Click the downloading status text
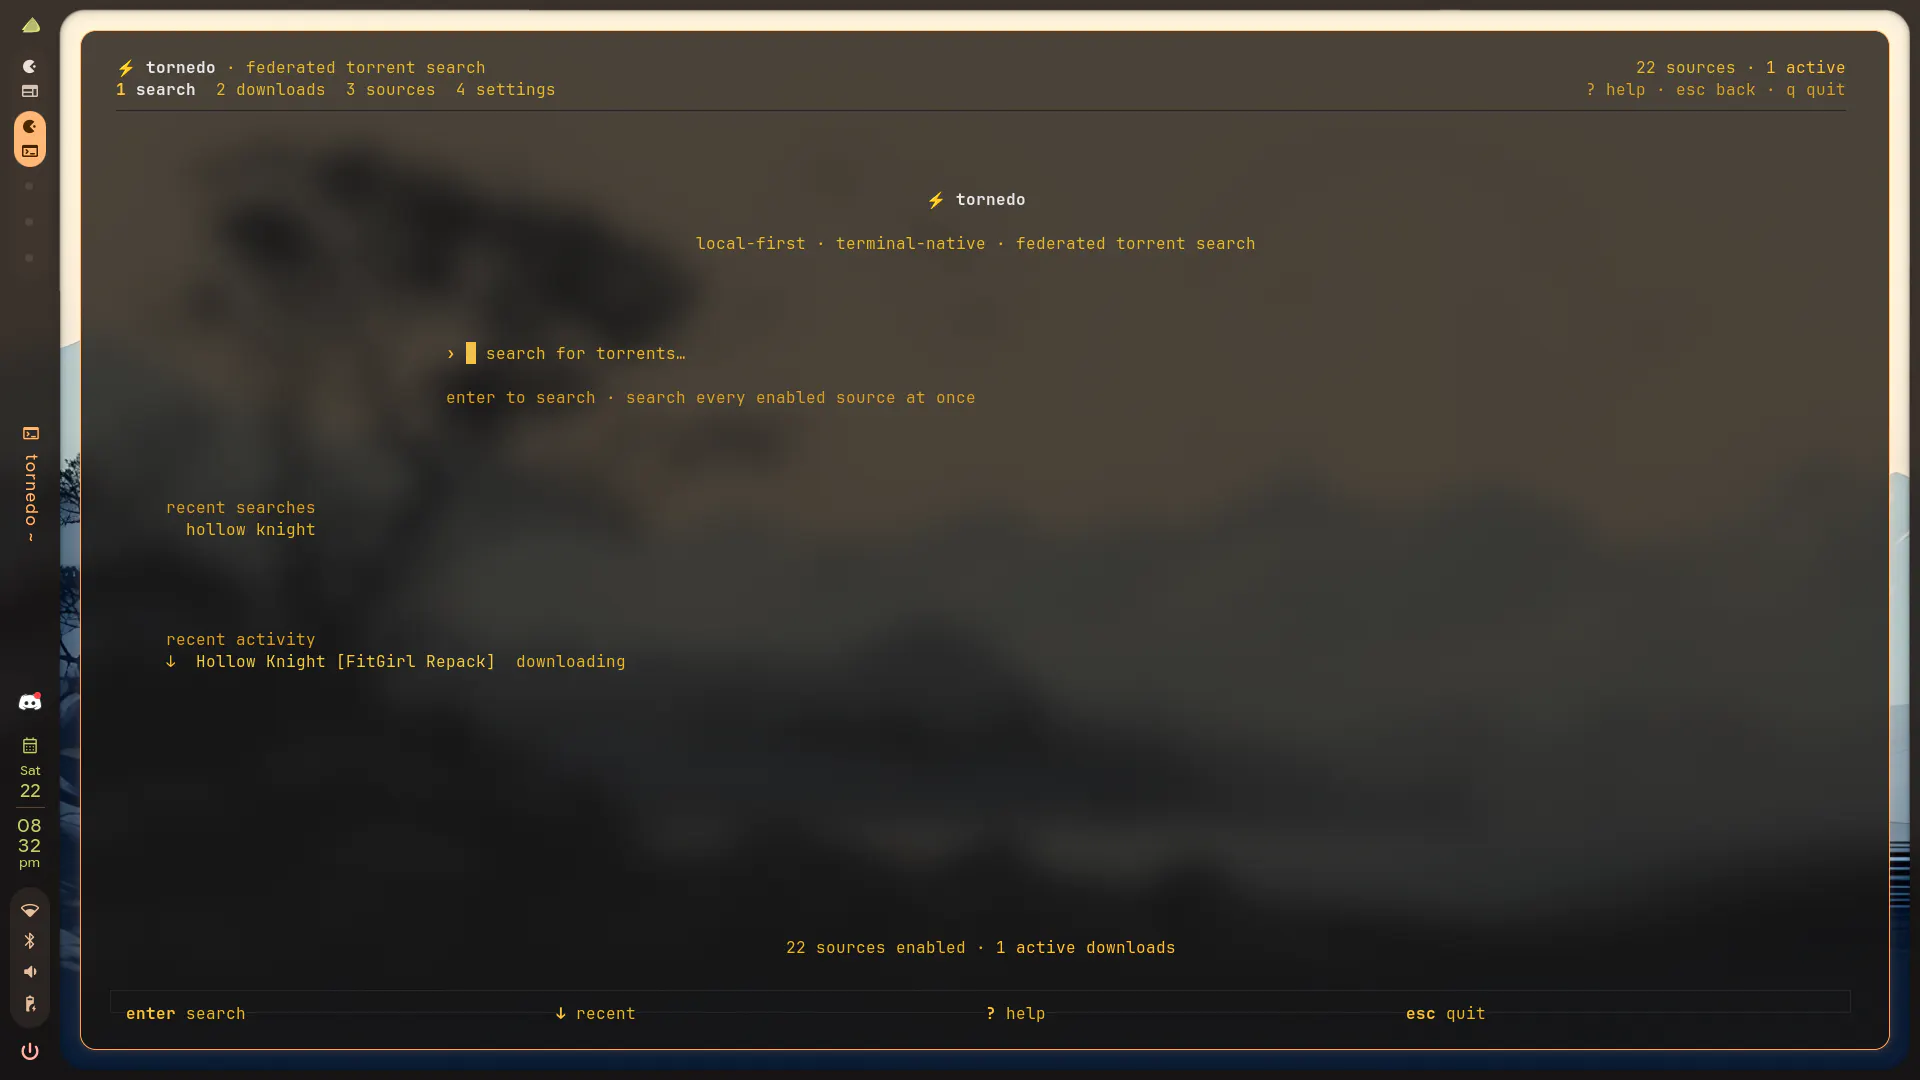Image resolution: width=1920 pixels, height=1080 pixels. tap(571, 662)
